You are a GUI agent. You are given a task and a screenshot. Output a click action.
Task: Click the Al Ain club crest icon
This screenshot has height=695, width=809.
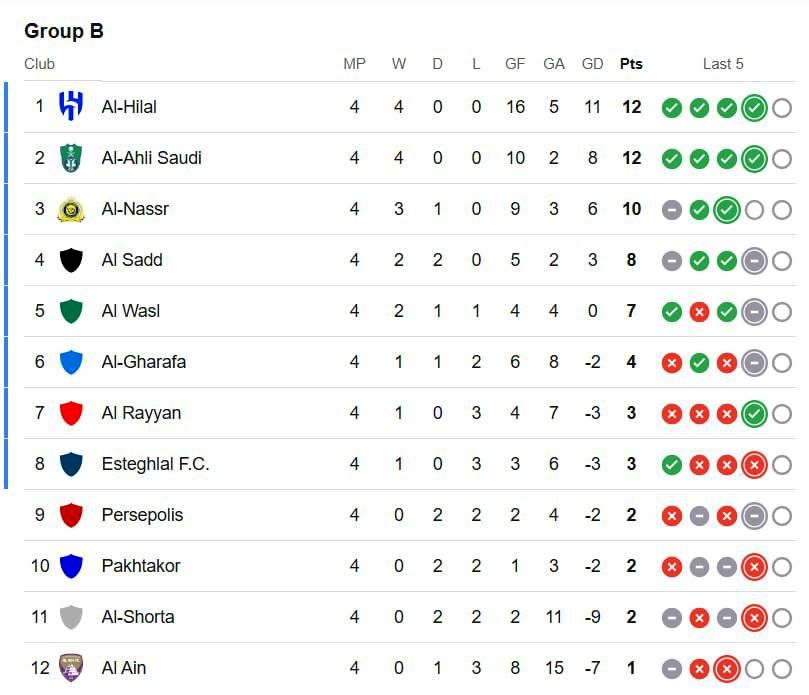pyautogui.click(x=71, y=667)
